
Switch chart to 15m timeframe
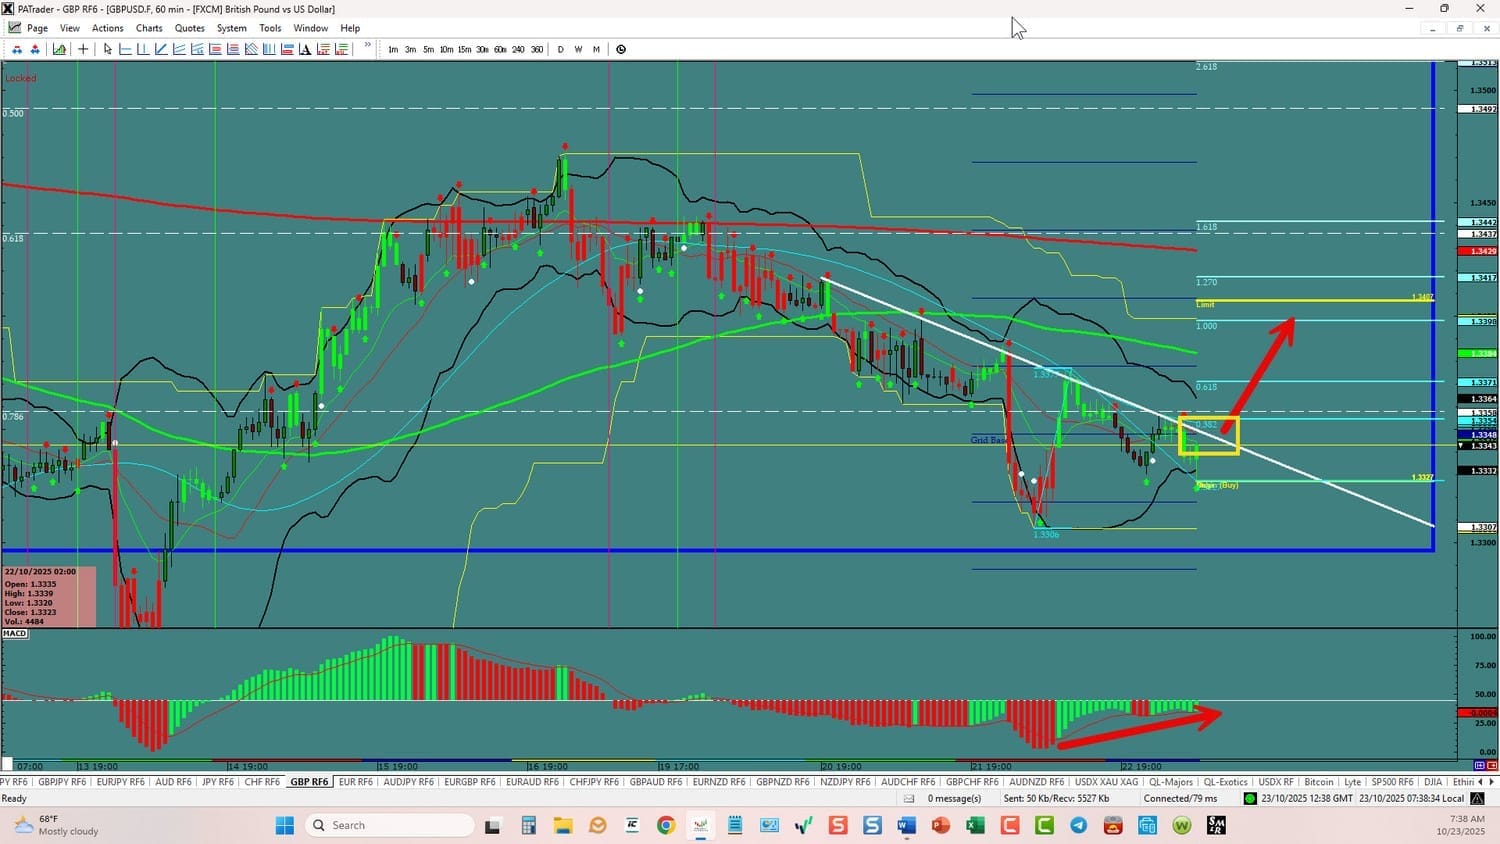[x=464, y=49]
